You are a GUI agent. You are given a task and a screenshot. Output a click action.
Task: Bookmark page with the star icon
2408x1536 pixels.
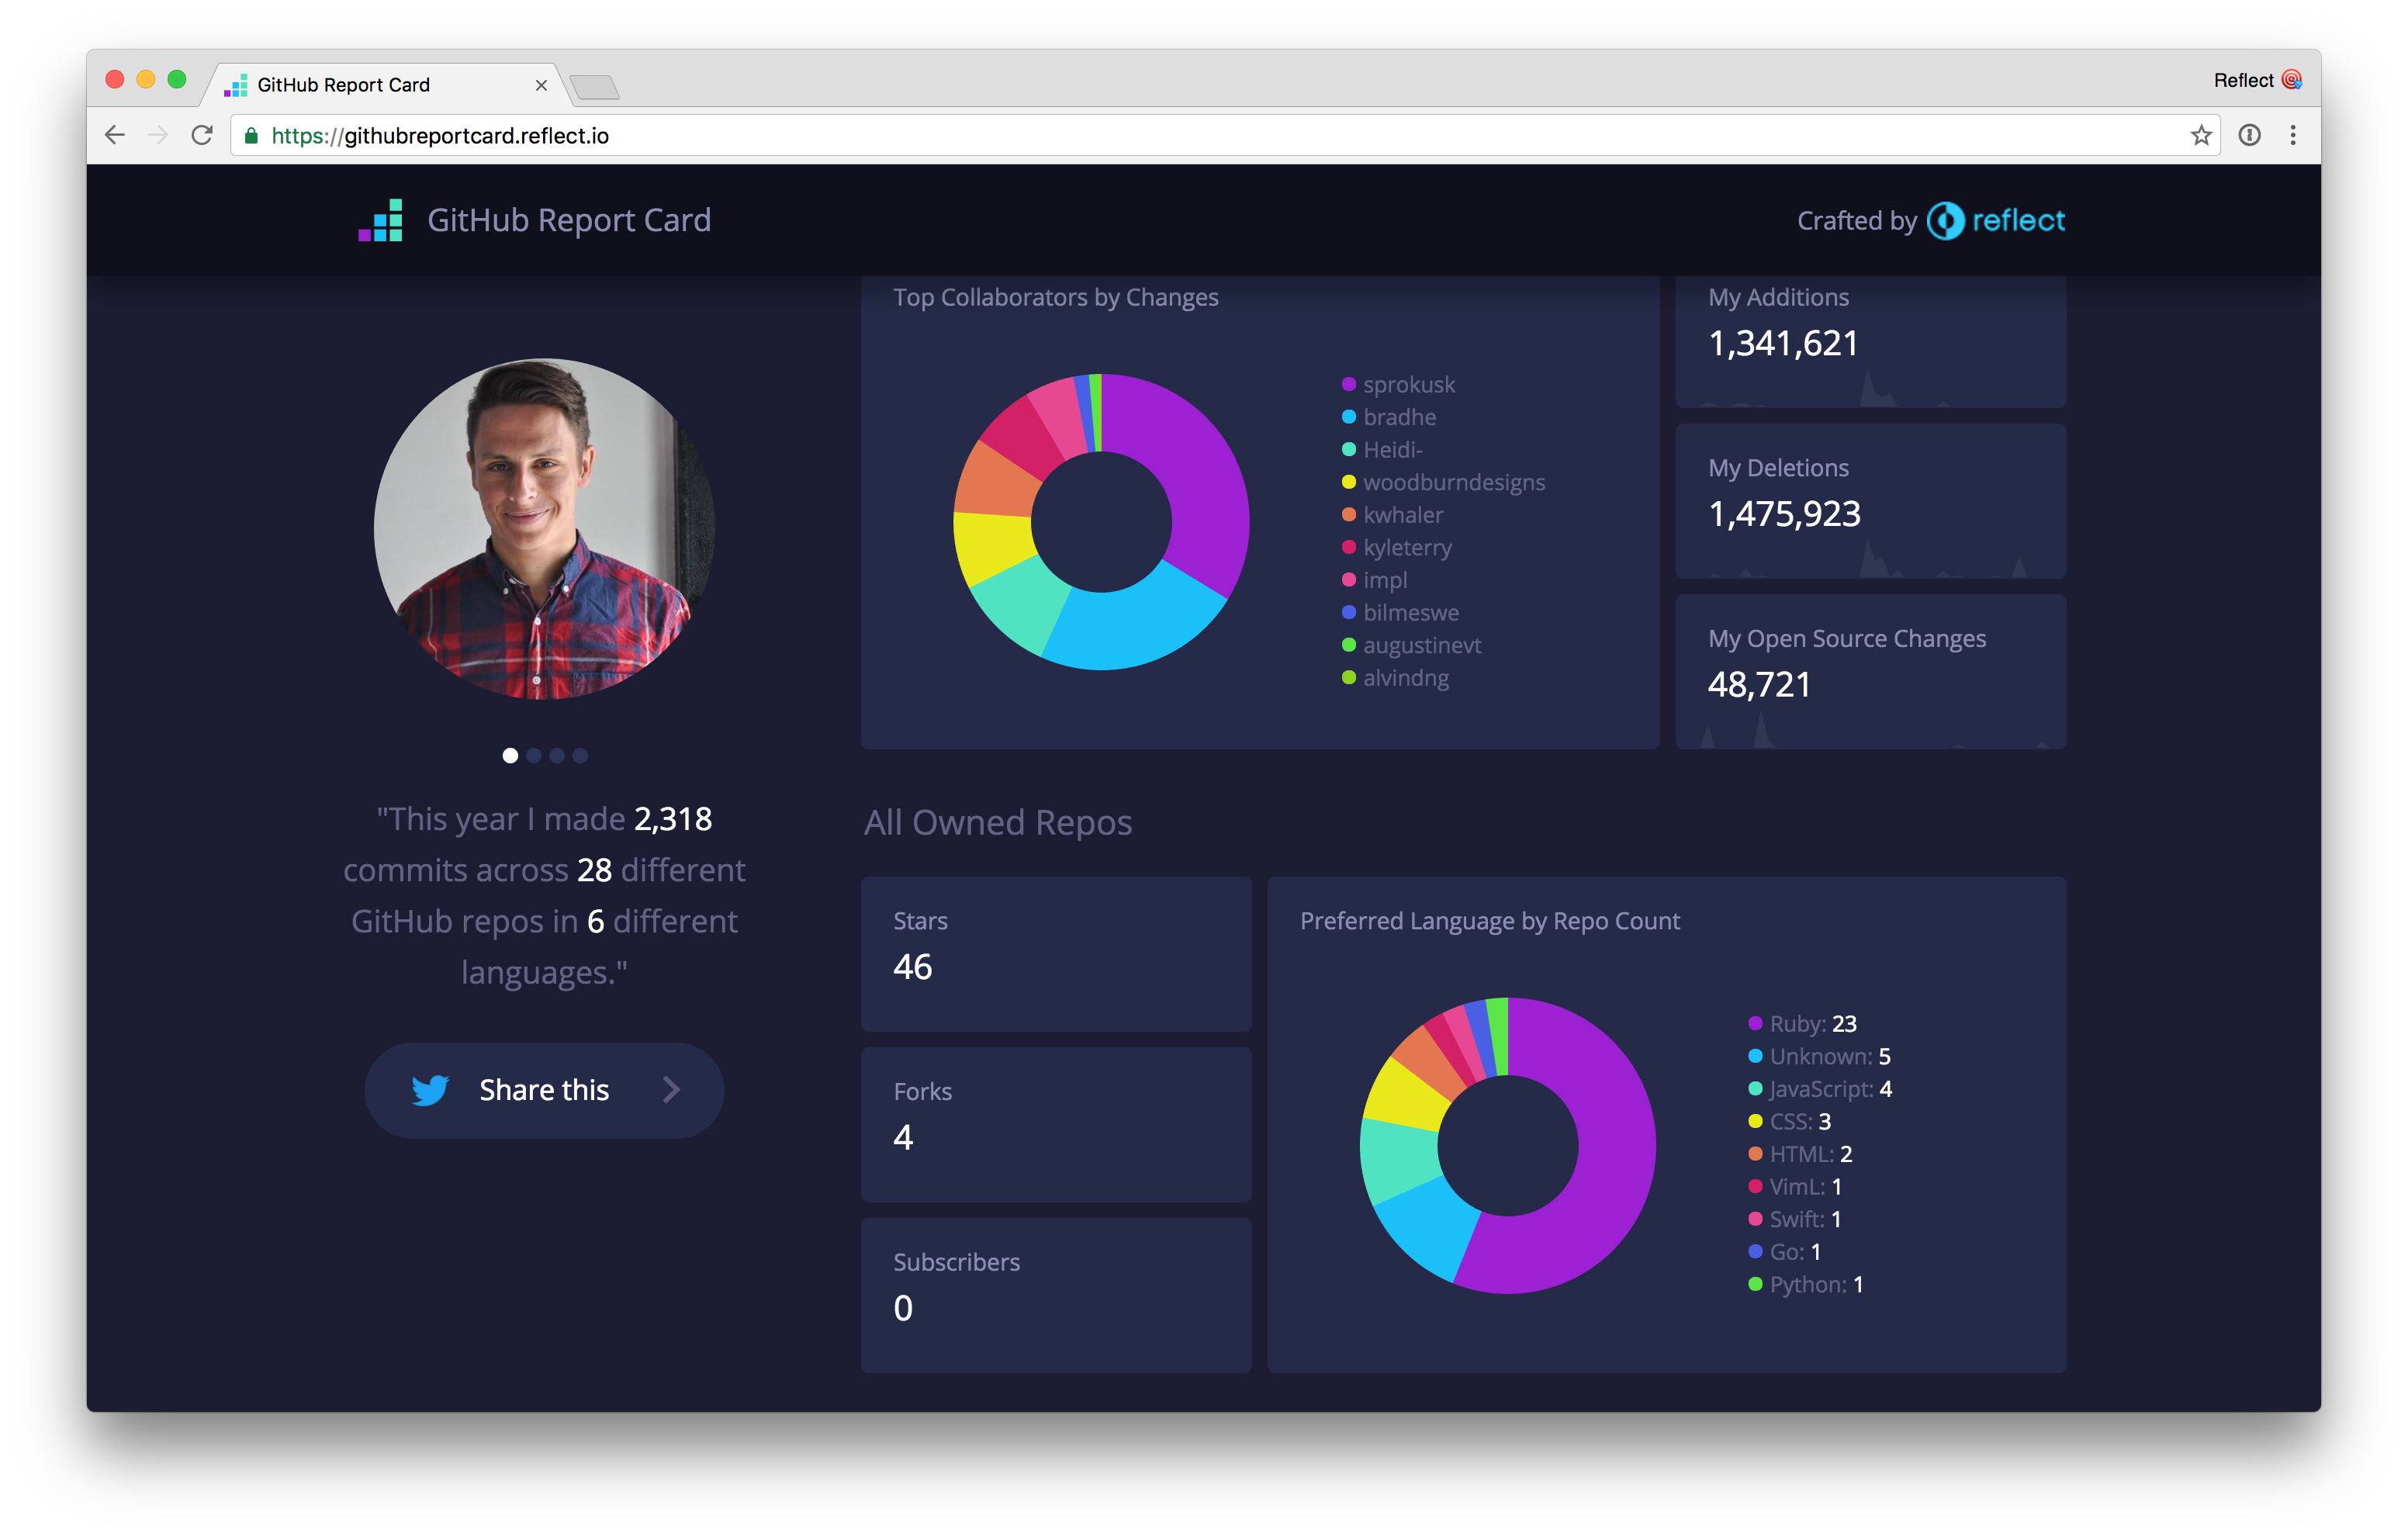click(x=2200, y=135)
